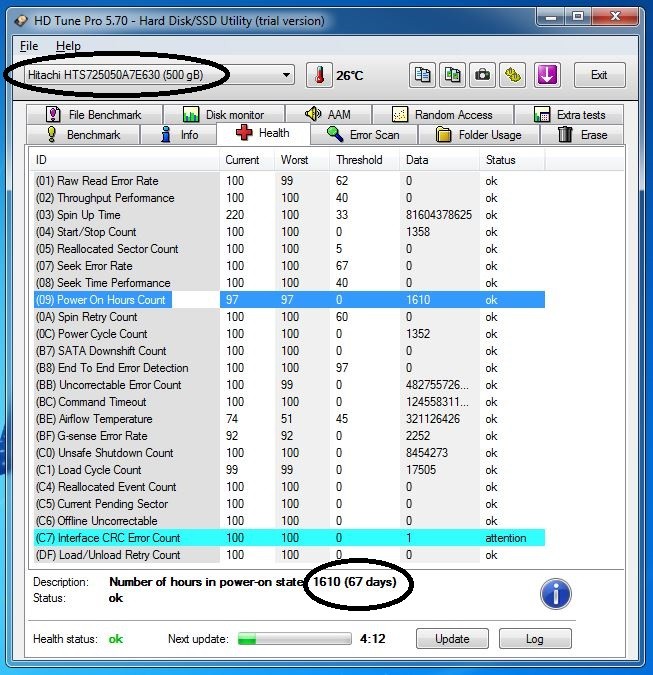Click the HD Tune Pro title bar icon
653x675 pixels.
click(21, 21)
